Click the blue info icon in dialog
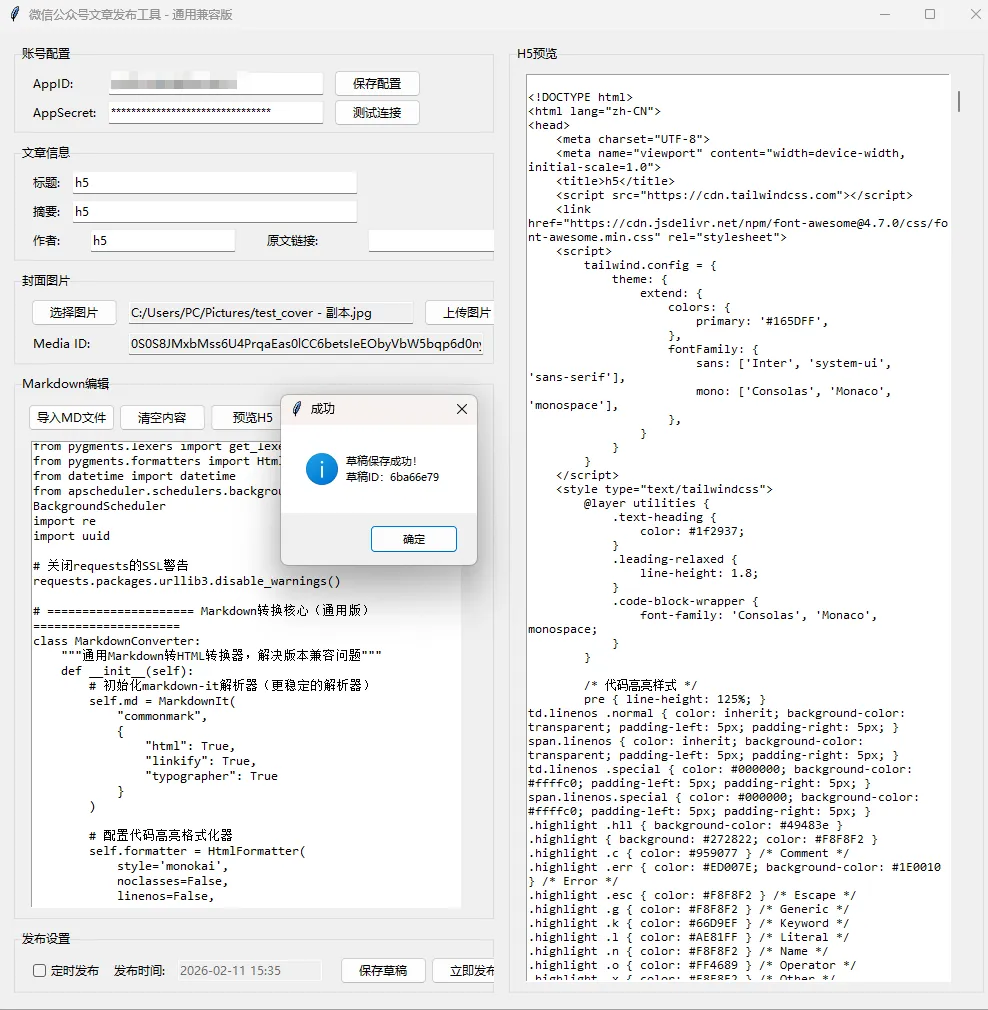Viewport: 988px width, 1010px height. [321, 469]
